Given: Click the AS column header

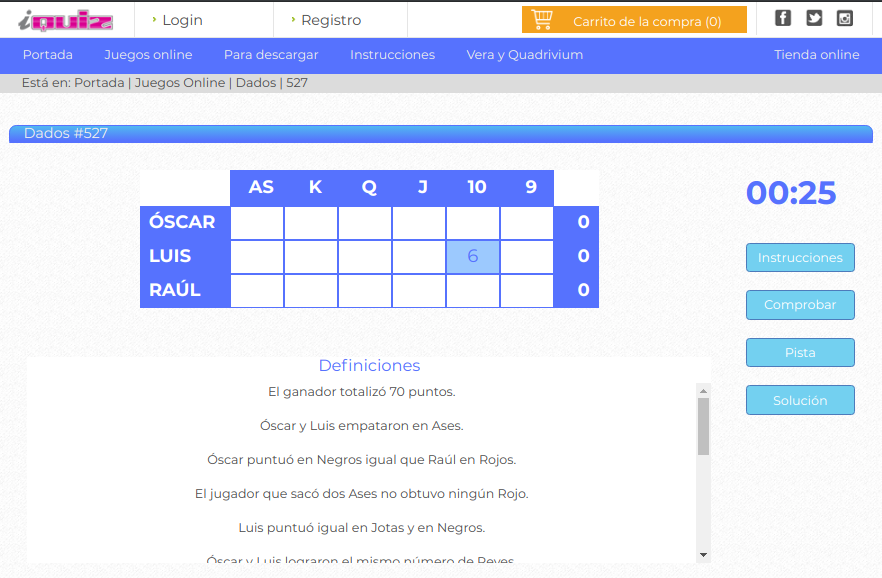Looking at the screenshot, I should (x=261, y=187).
